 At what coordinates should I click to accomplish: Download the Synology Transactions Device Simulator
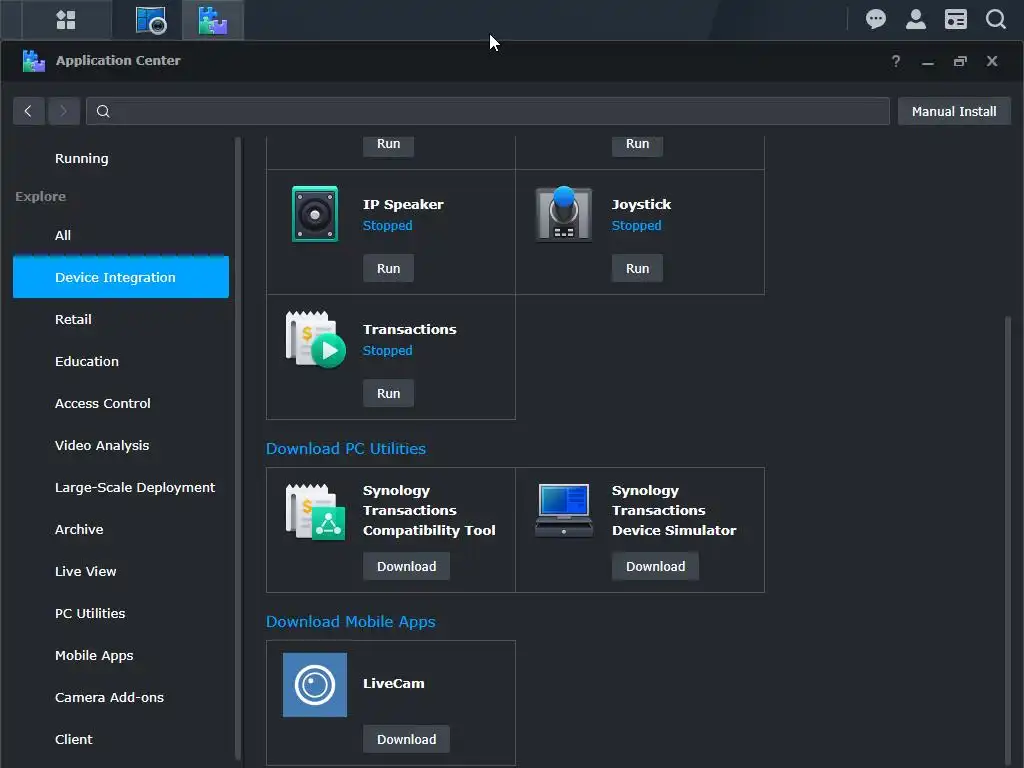point(656,566)
